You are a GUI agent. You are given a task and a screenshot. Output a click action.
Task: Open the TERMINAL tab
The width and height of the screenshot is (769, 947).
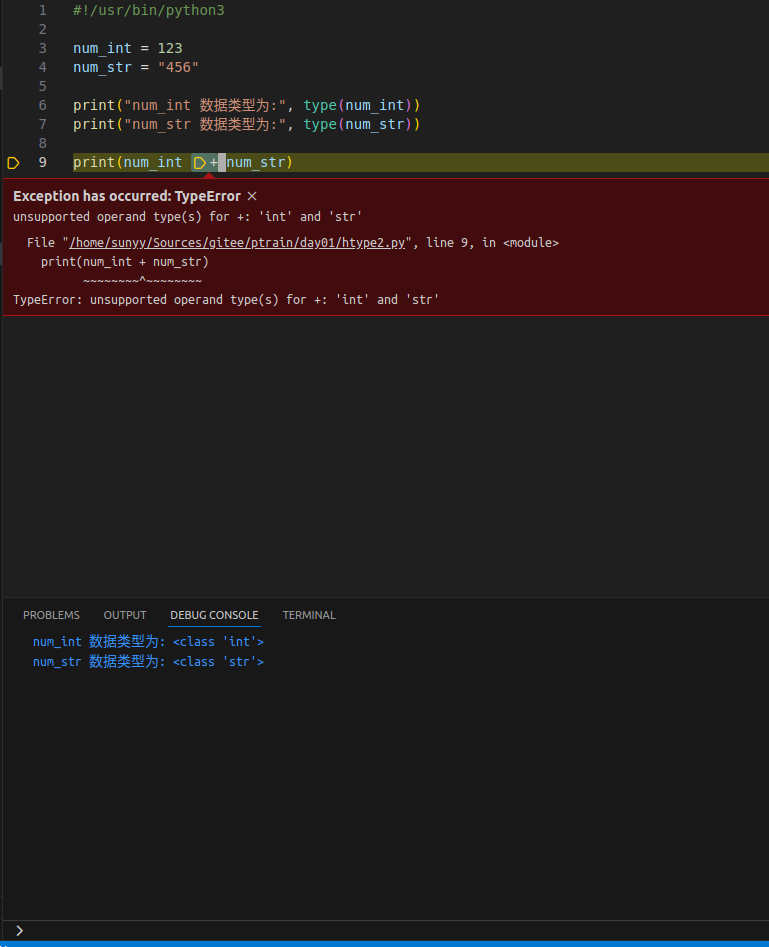tap(309, 615)
